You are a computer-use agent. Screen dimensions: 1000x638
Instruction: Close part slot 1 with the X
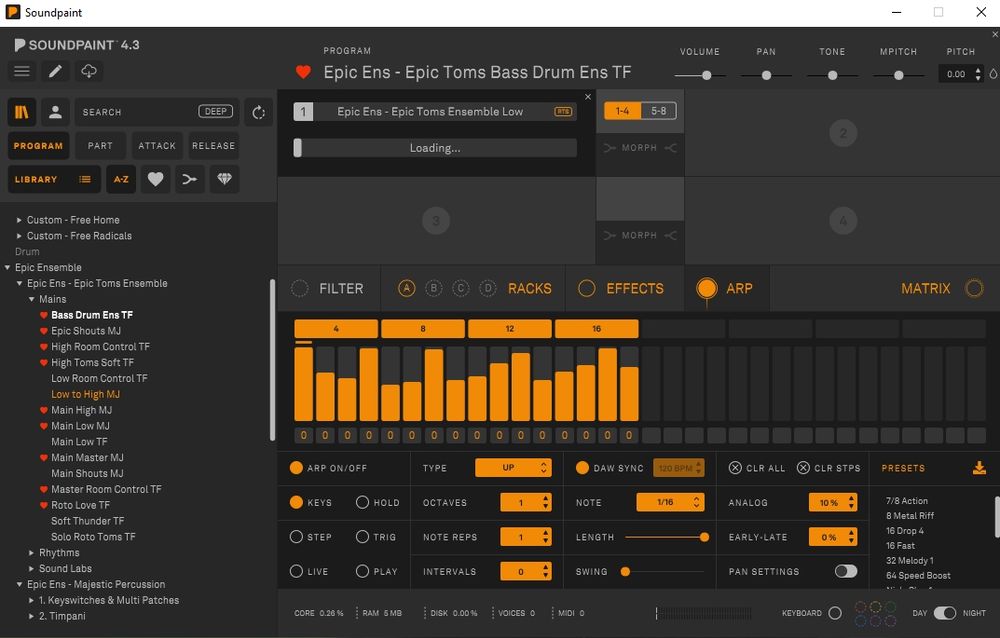coord(588,97)
